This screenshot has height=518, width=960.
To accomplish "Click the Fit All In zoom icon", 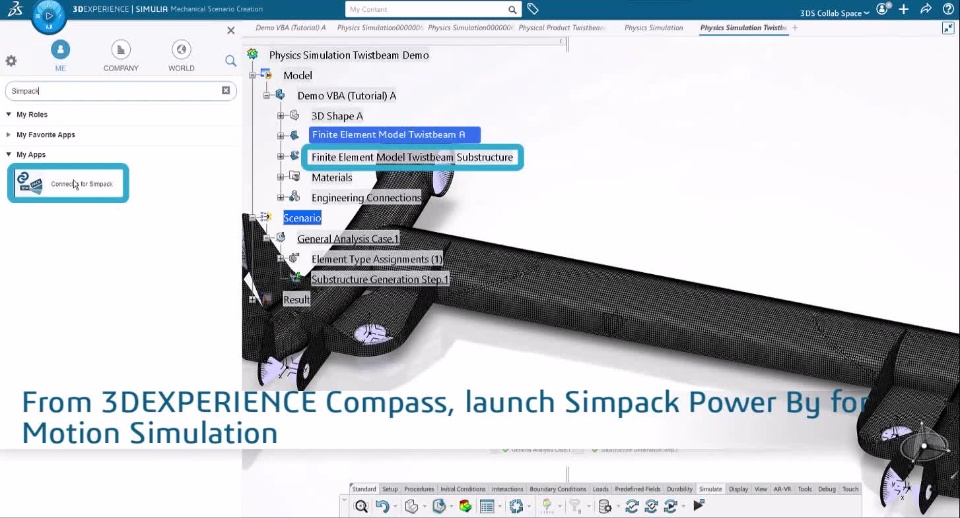I will coord(361,506).
